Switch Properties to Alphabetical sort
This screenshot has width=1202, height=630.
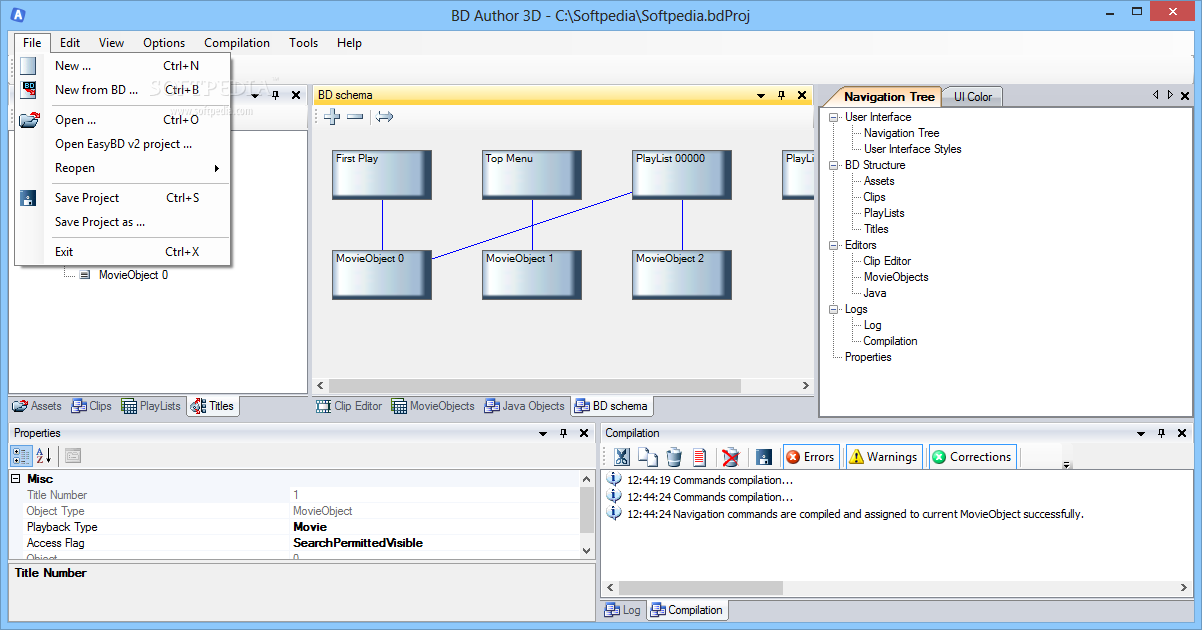[x=44, y=456]
